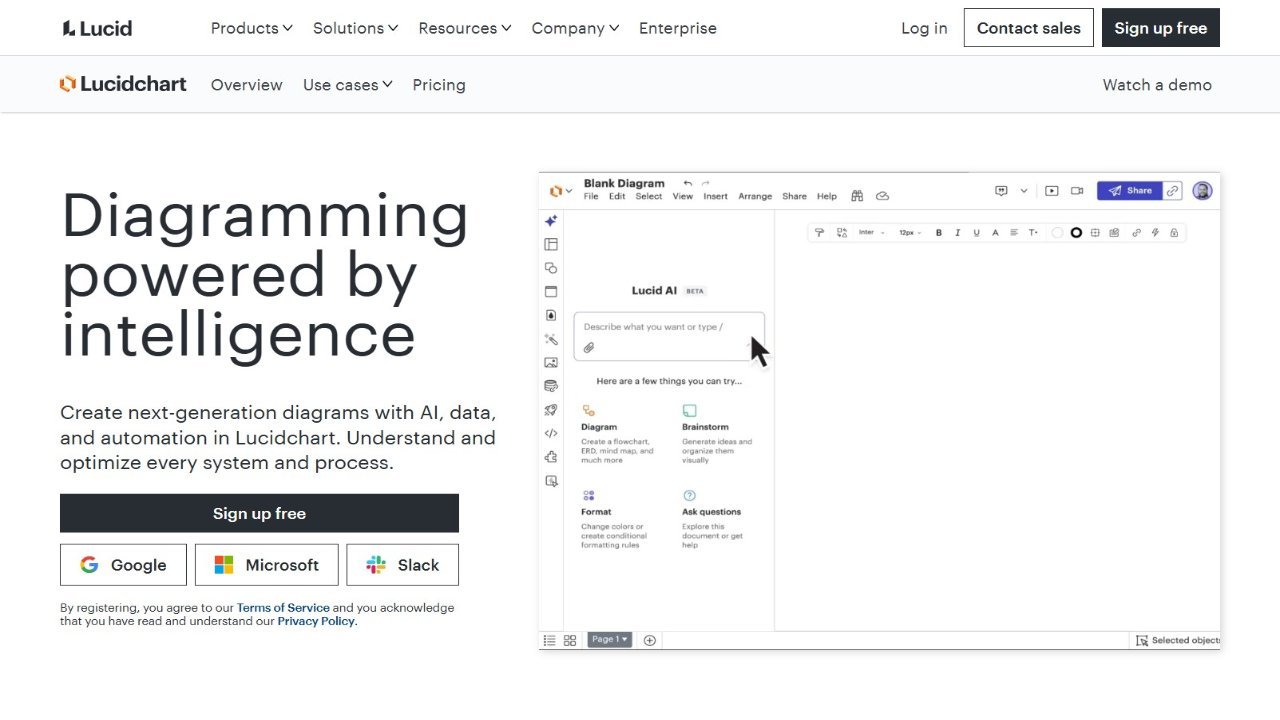
Task: Expand the Resources menu
Action: 465,28
